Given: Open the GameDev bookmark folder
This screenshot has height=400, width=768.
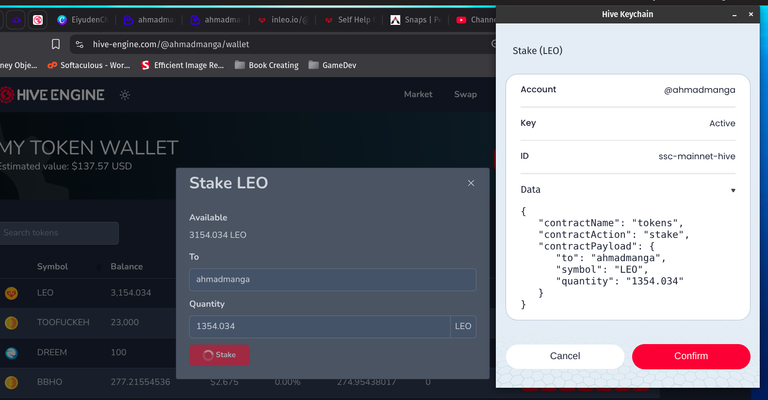Looking at the screenshot, I should click(x=332, y=65).
